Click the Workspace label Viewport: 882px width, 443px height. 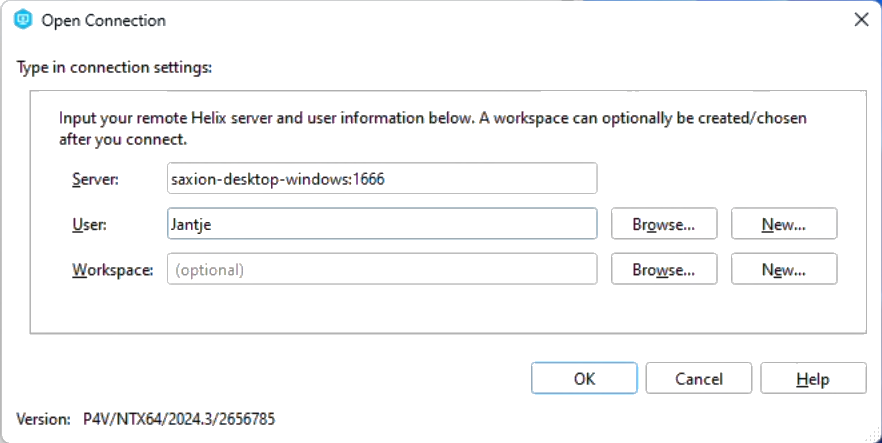click(x=112, y=269)
